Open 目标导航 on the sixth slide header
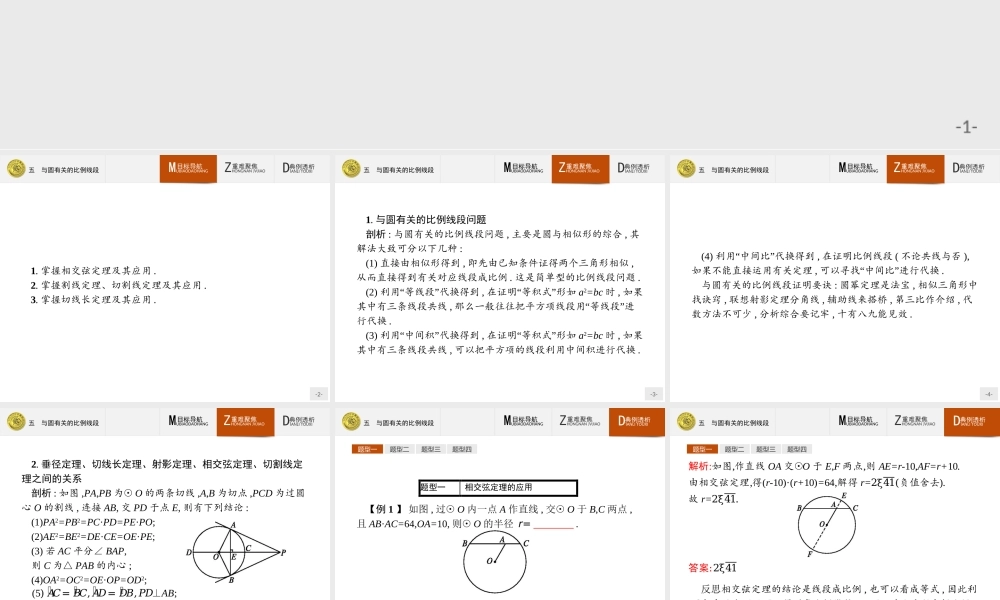Viewport: 1000px width, 600px height. click(855, 422)
